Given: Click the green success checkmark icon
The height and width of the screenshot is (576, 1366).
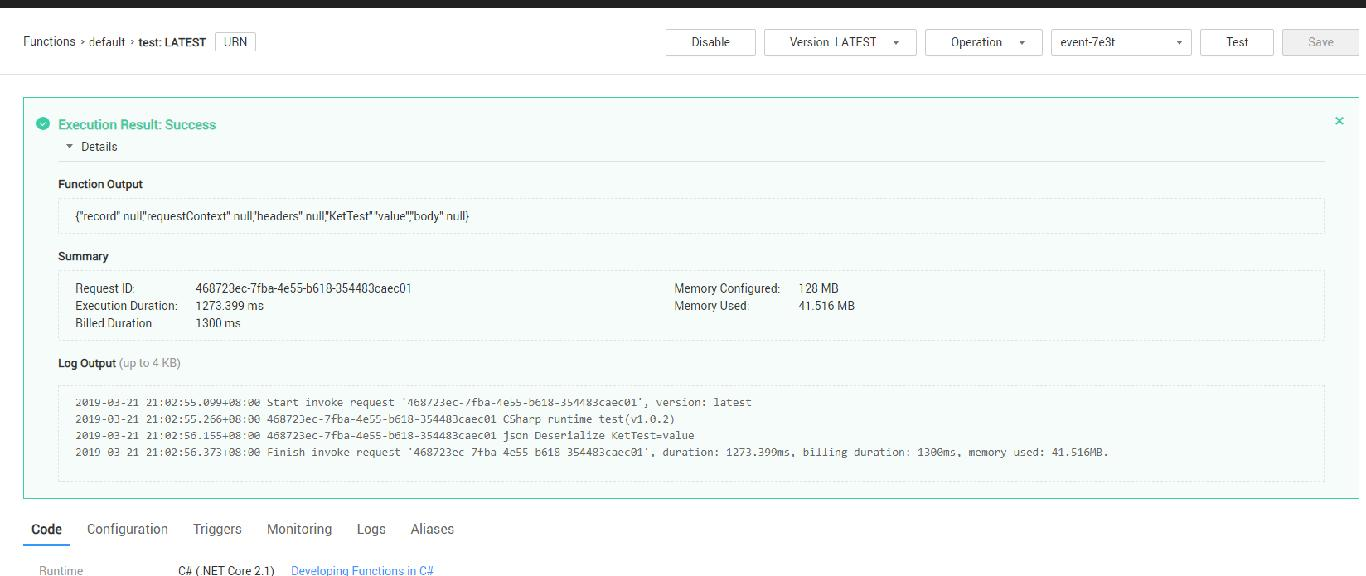Looking at the screenshot, I should [x=43, y=124].
